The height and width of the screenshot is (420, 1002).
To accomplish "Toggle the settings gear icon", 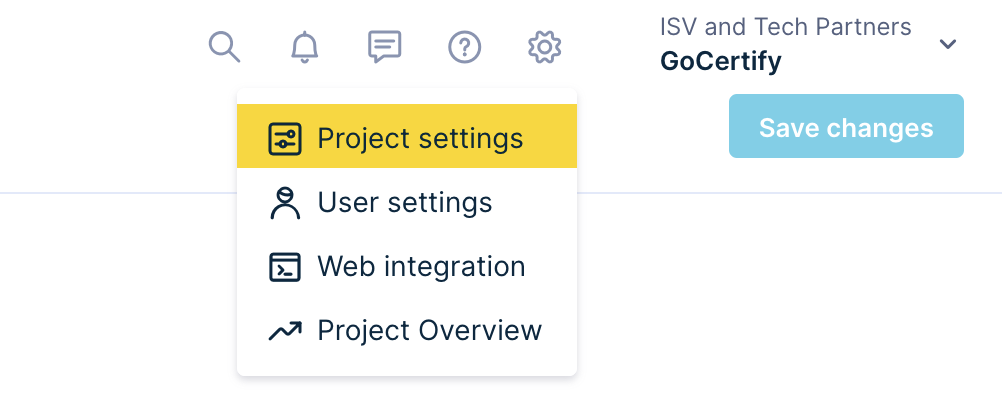I will coord(544,47).
